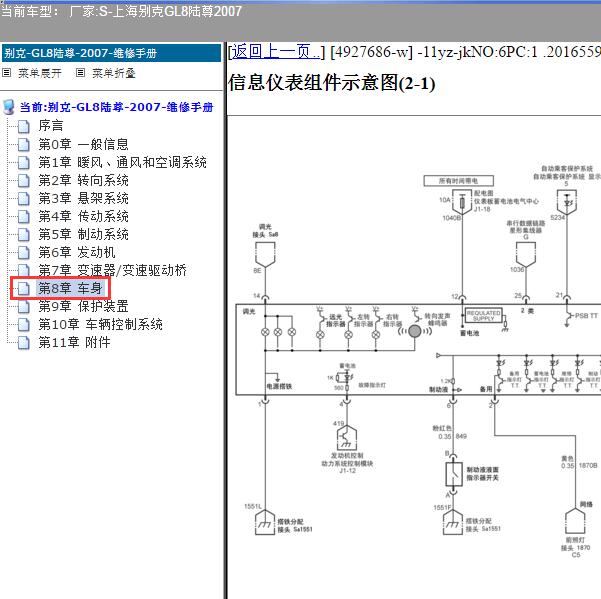The image size is (601, 599).
Task: Open 第10章 车辆控制系统
Action: tap(100, 325)
